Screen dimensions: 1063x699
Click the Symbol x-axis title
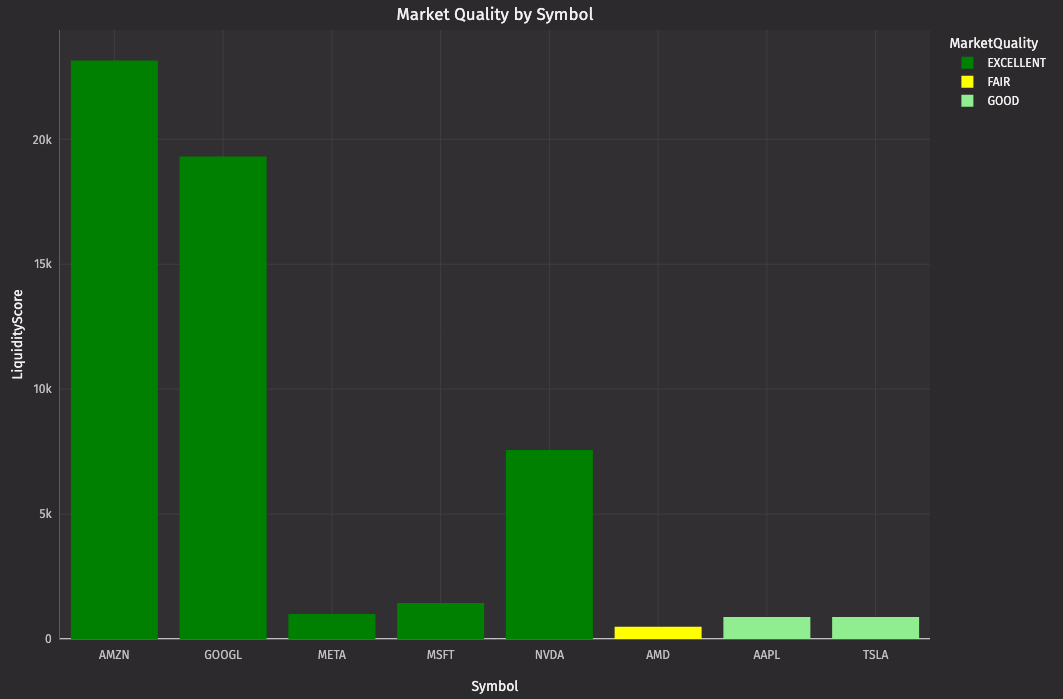coord(495,686)
